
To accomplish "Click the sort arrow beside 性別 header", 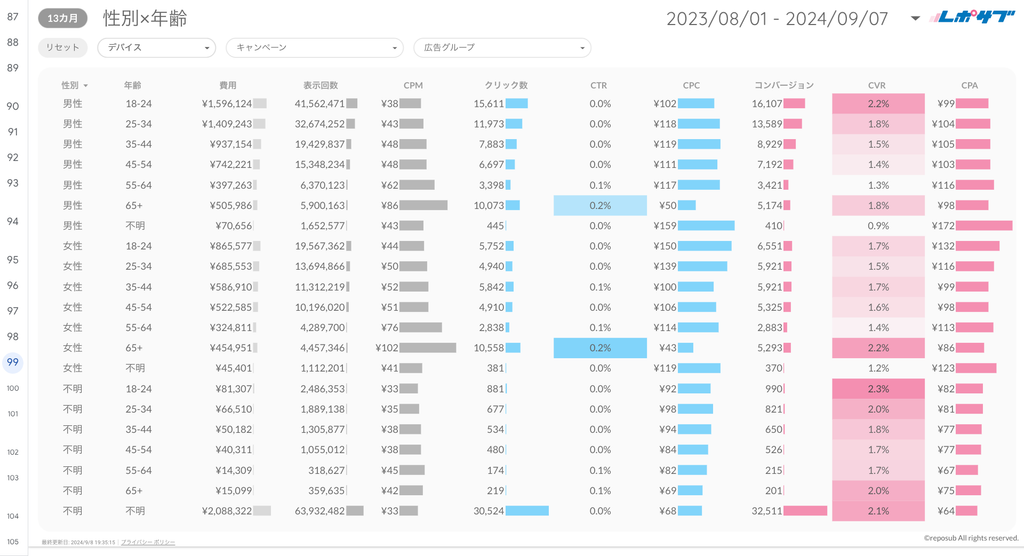I will click(86, 86).
